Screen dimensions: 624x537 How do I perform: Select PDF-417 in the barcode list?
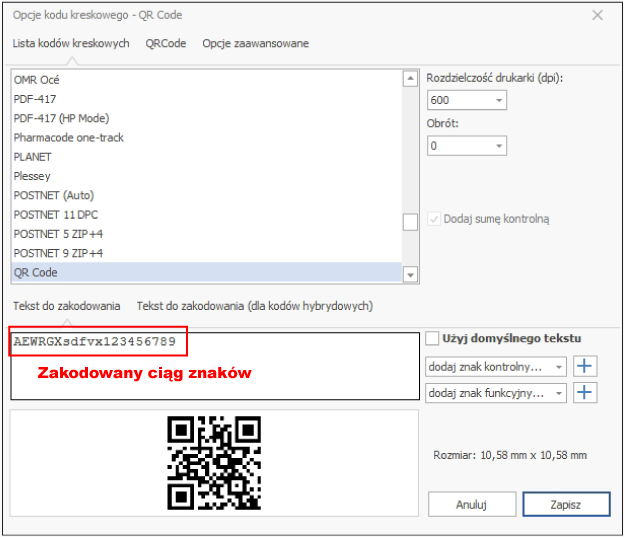coord(207,99)
